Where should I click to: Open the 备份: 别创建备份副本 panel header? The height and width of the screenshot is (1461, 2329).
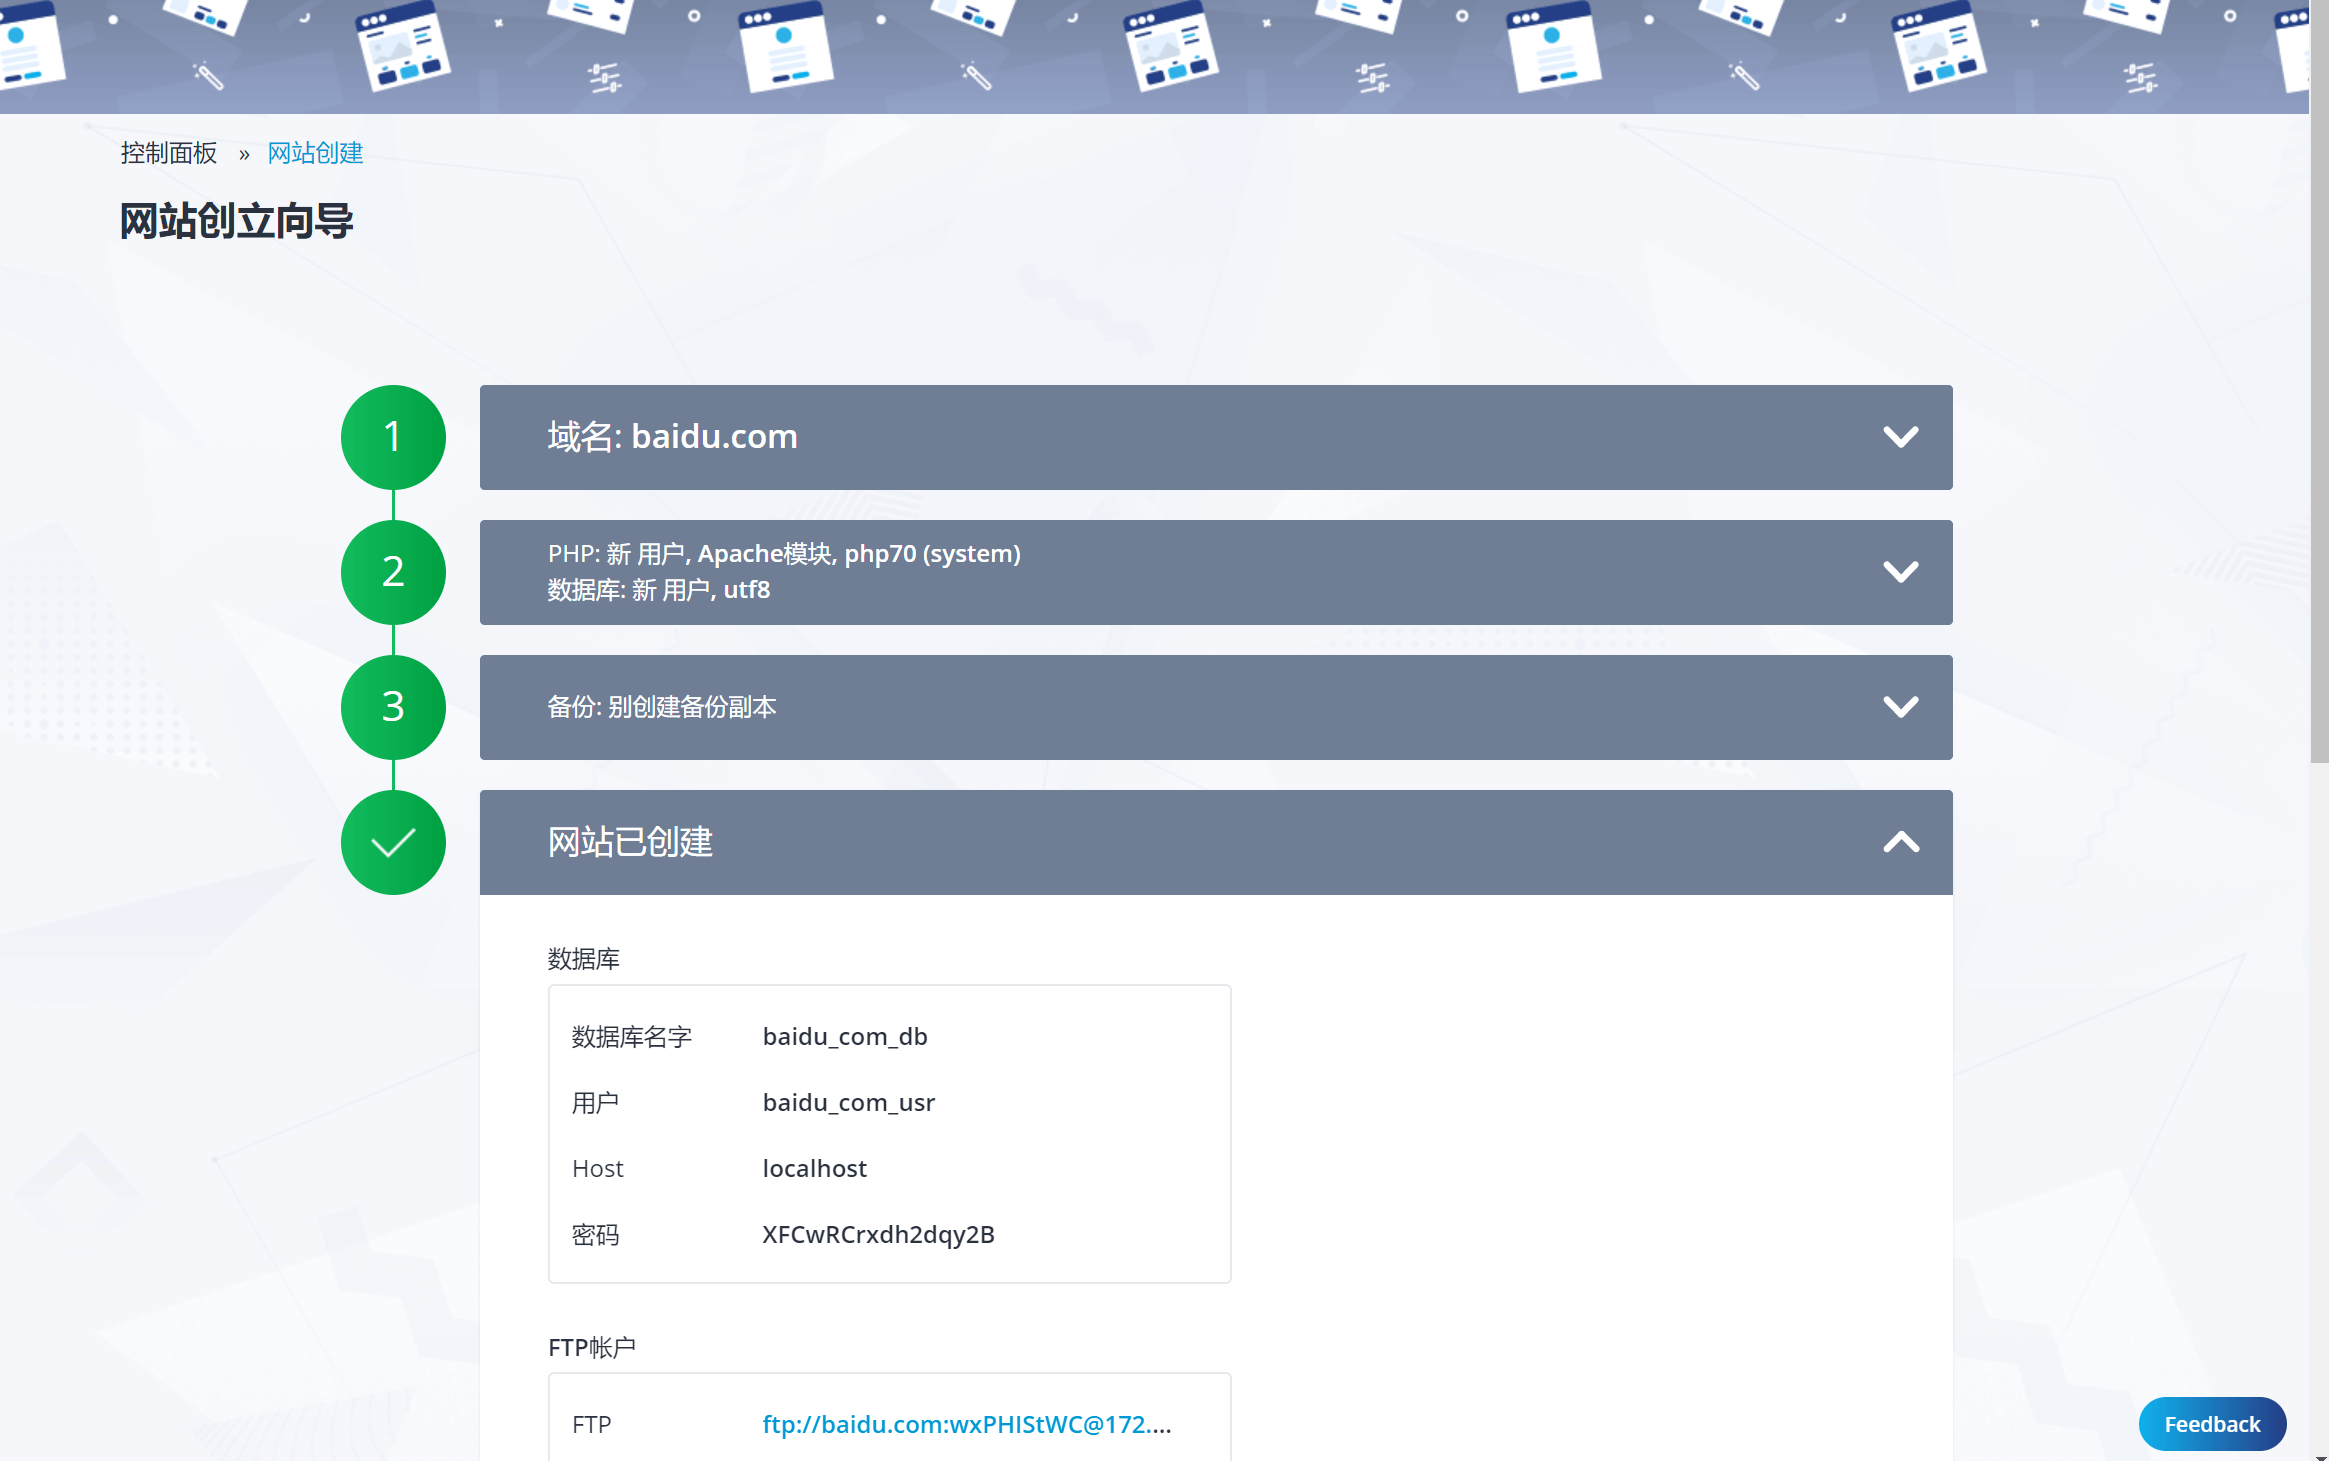point(1216,707)
